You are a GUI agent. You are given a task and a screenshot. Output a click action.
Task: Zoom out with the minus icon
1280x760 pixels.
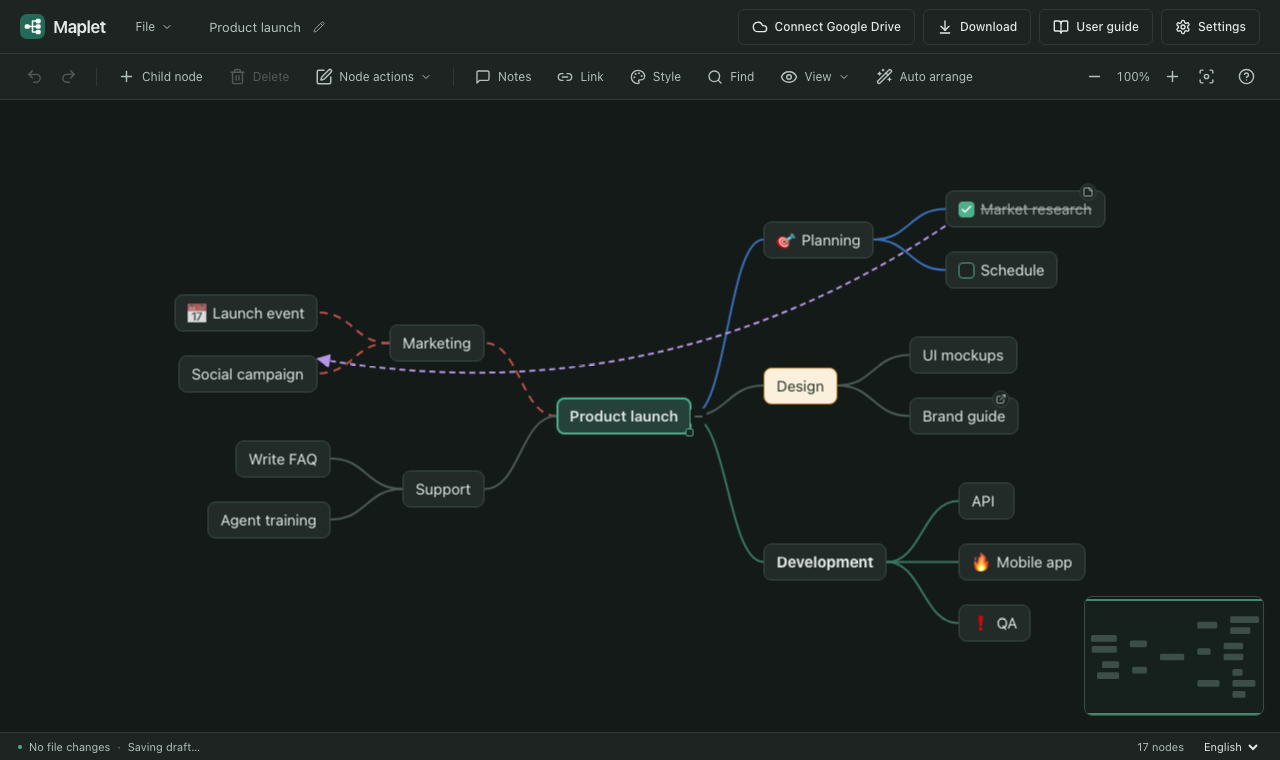(1095, 77)
